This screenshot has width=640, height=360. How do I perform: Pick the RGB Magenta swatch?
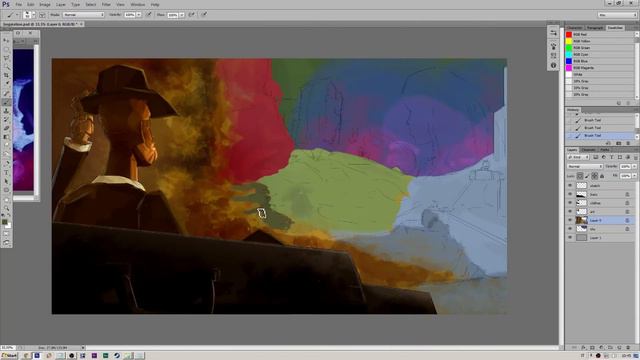coord(569,68)
